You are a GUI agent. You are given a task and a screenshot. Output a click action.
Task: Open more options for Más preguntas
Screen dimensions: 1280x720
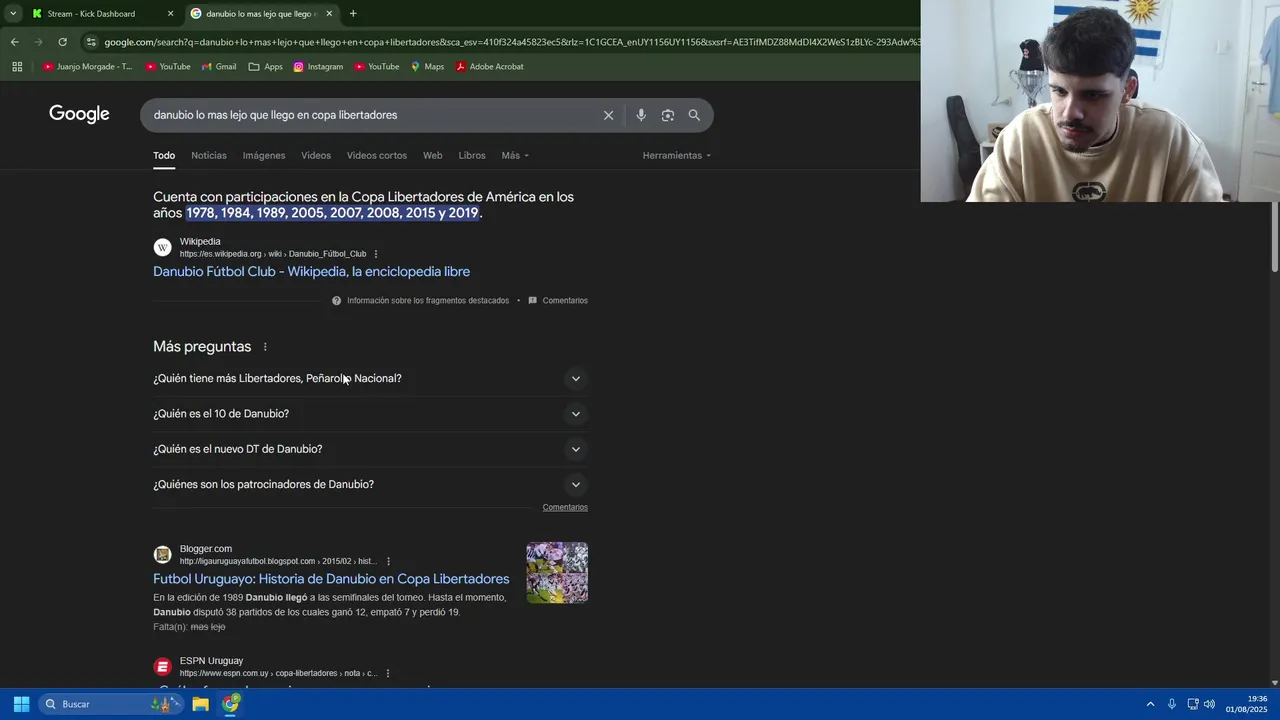click(265, 347)
